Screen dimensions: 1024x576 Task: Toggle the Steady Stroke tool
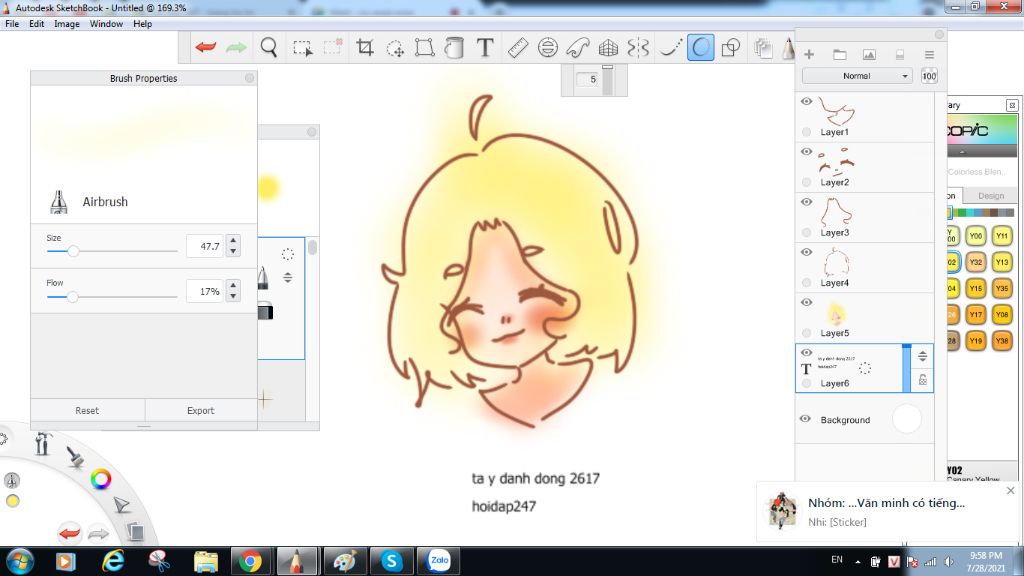[x=669, y=47]
